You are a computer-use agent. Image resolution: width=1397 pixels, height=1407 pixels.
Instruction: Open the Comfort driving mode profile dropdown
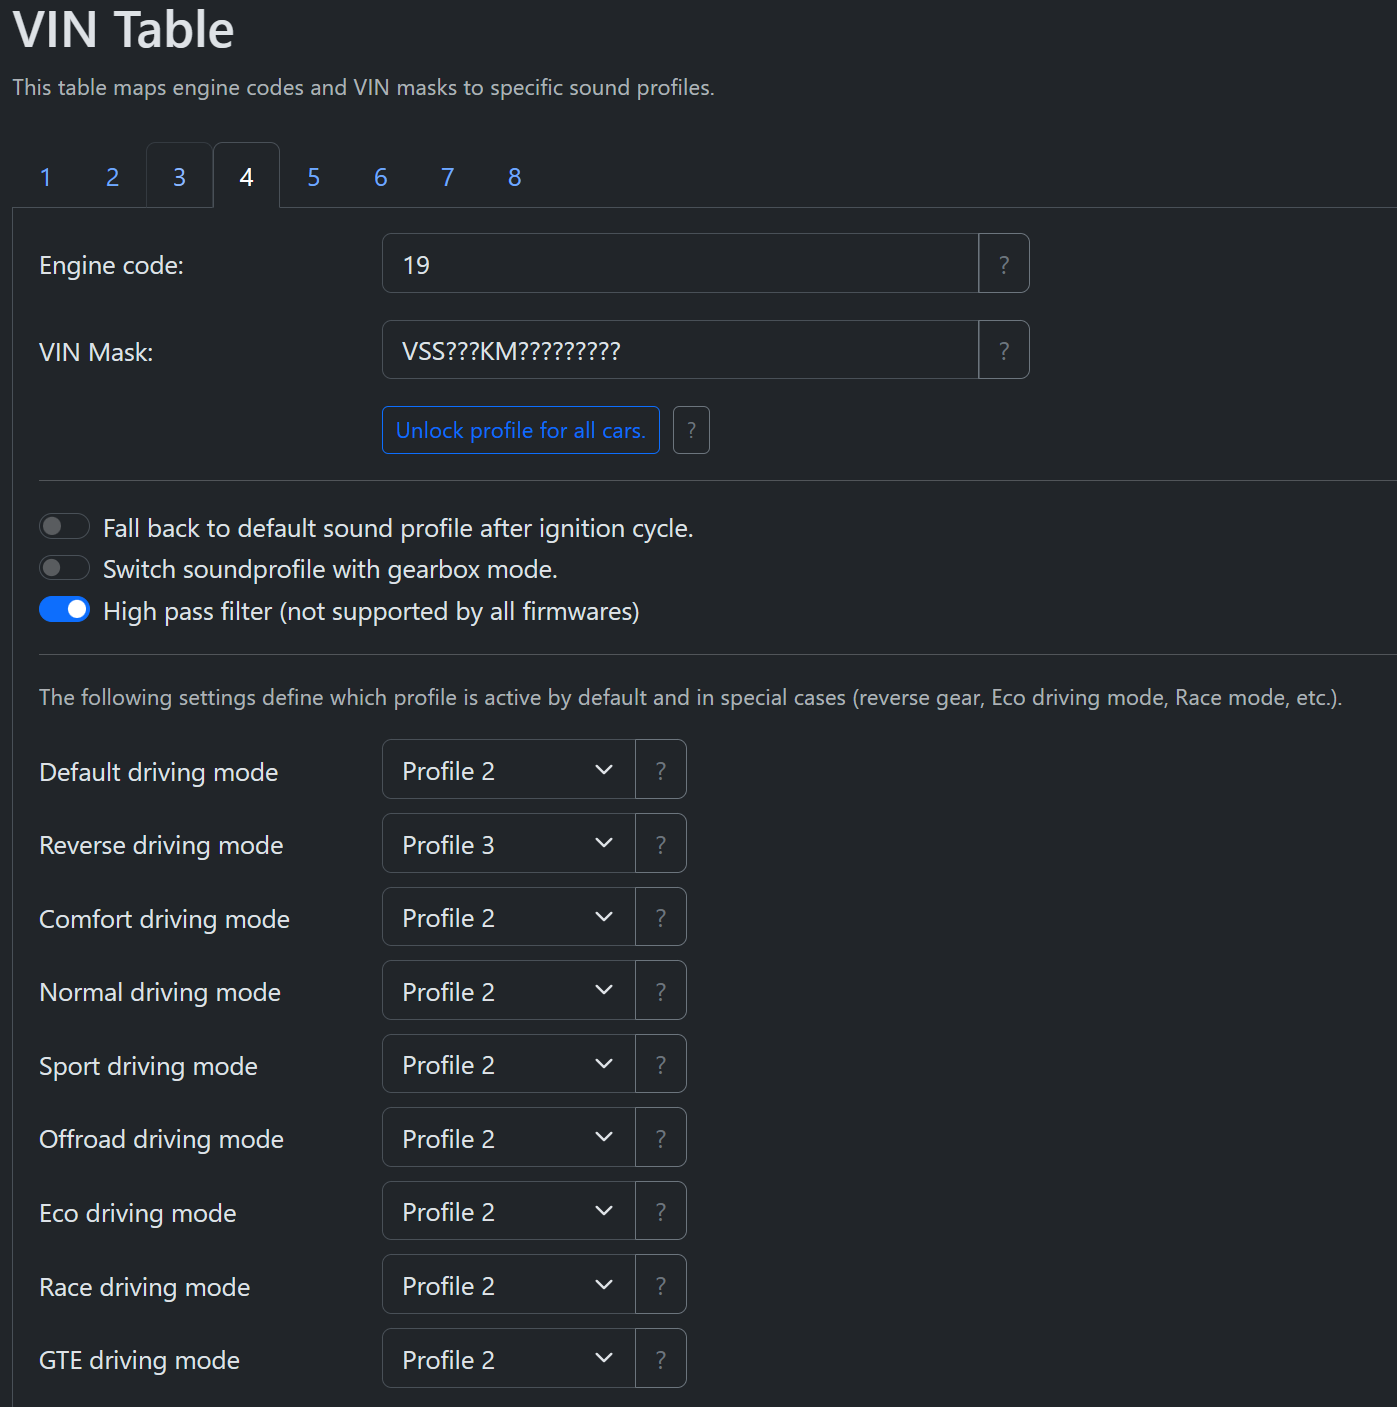click(x=508, y=917)
